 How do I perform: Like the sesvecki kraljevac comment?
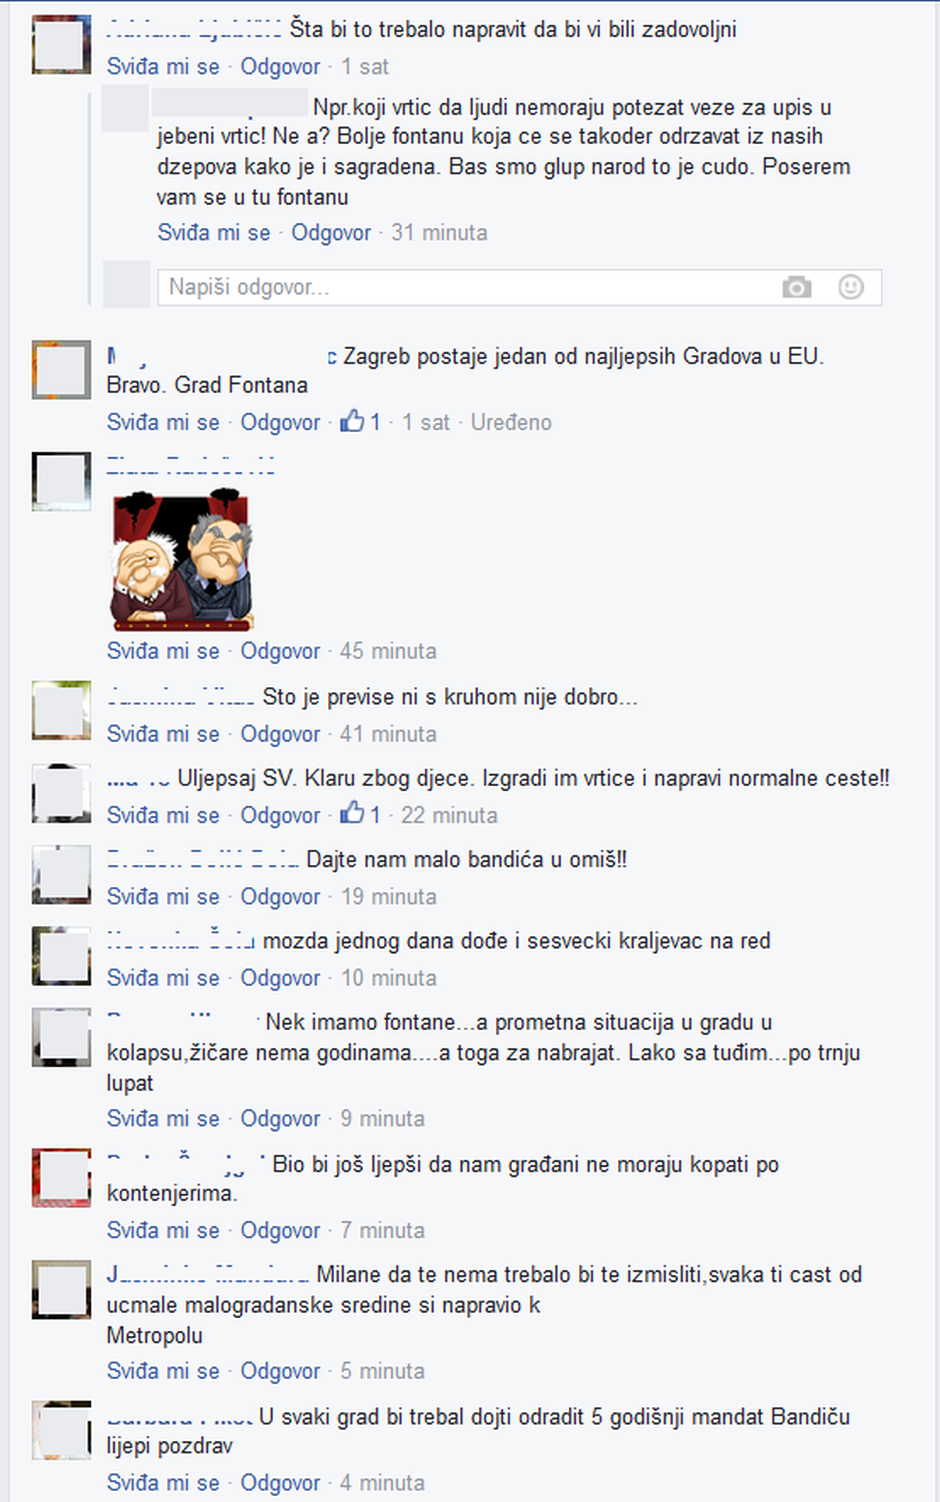click(163, 978)
